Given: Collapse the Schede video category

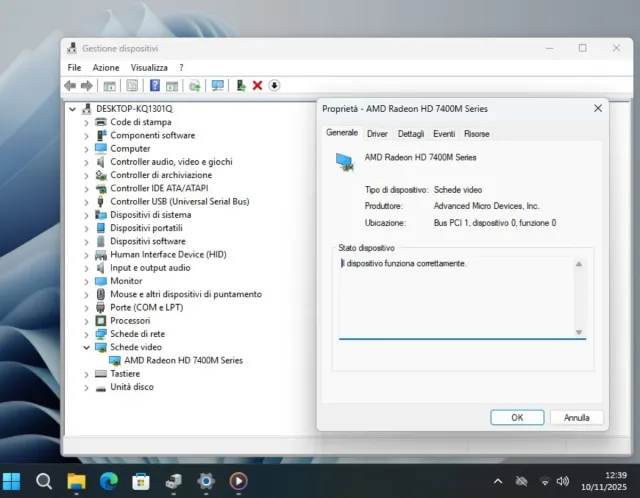Looking at the screenshot, I should click(87, 347).
